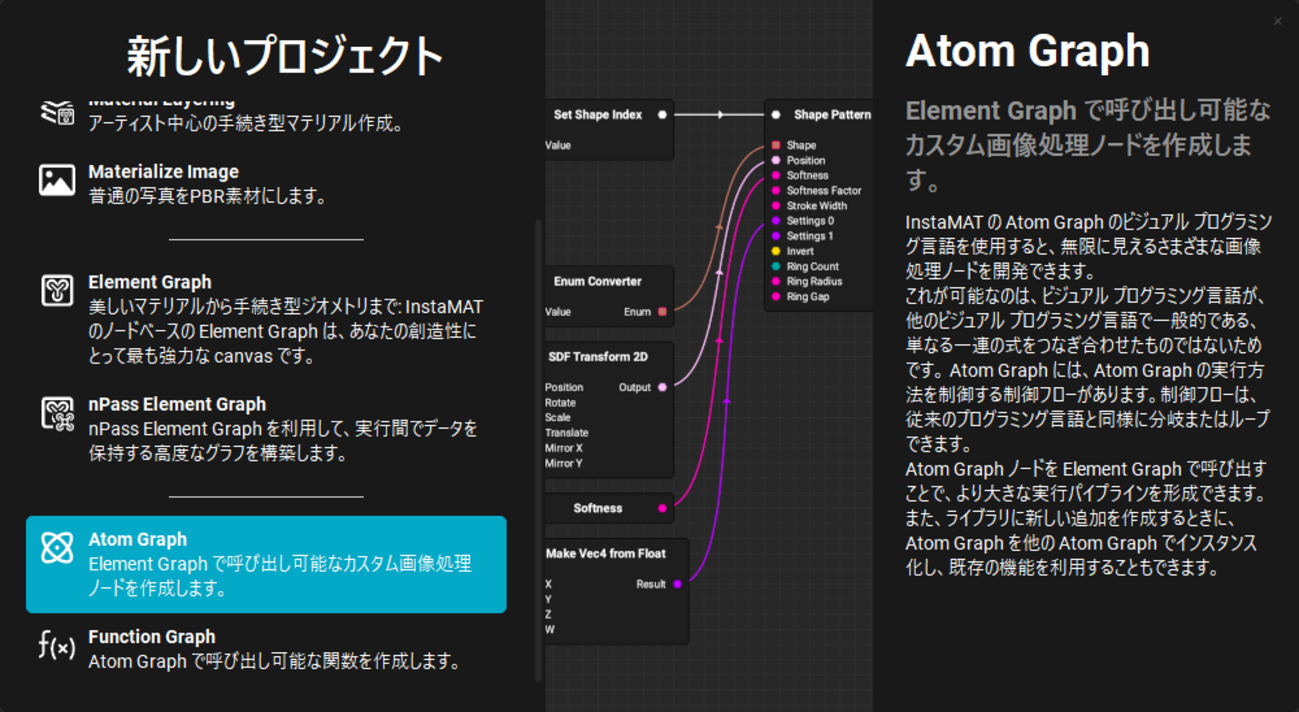
Task: Click the teal Ring Count input pin
Action: (x=776, y=267)
